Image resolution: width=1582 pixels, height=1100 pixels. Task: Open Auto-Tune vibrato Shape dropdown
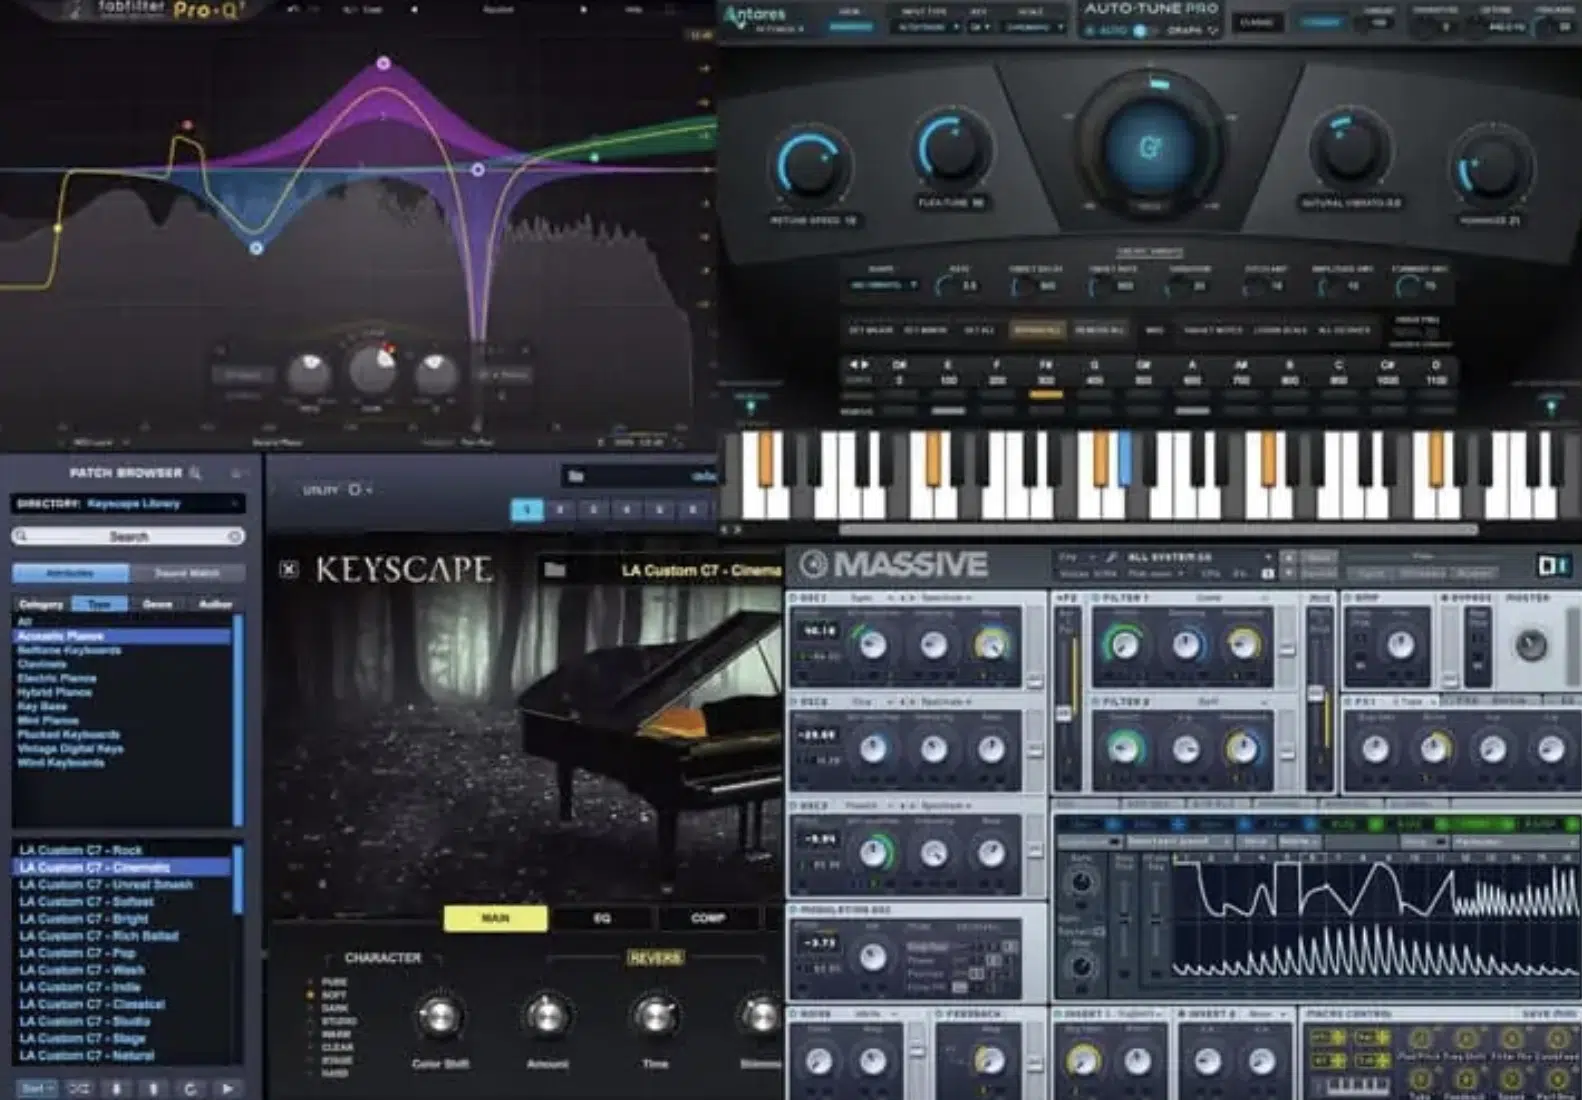coord(883,285)
